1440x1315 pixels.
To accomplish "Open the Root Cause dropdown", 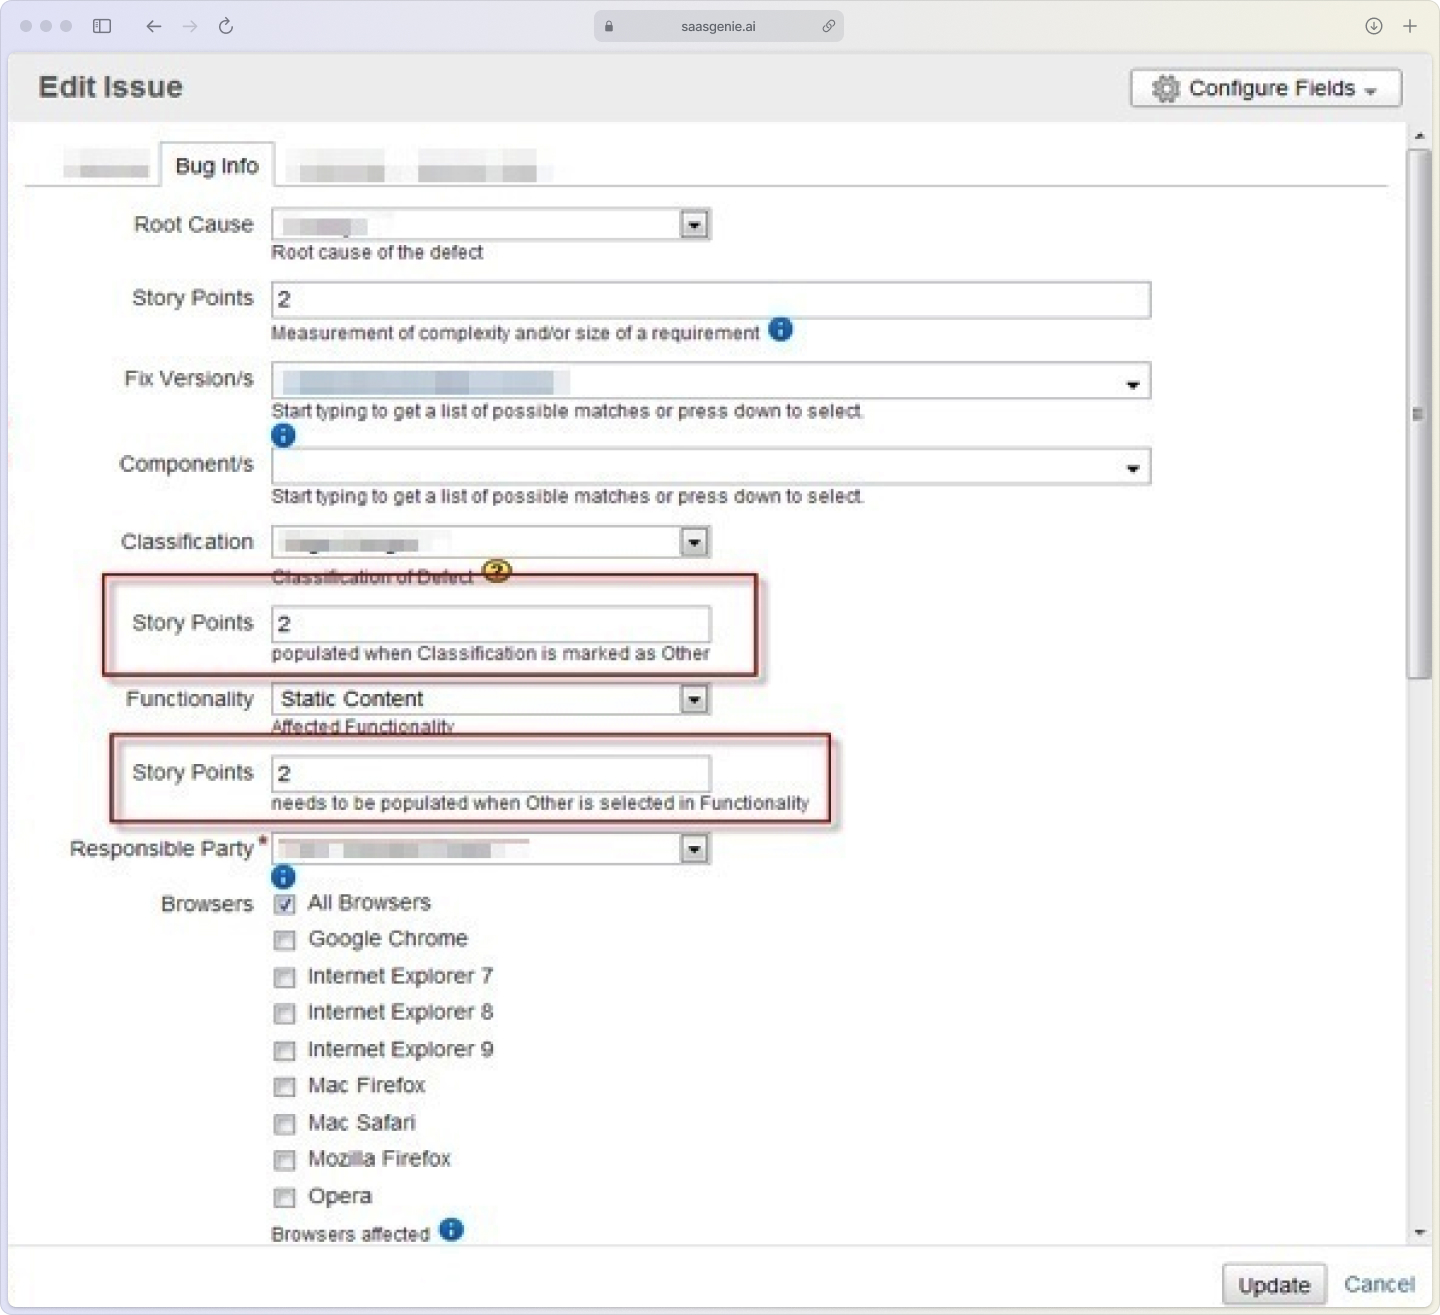I will [x=694, y=224].
